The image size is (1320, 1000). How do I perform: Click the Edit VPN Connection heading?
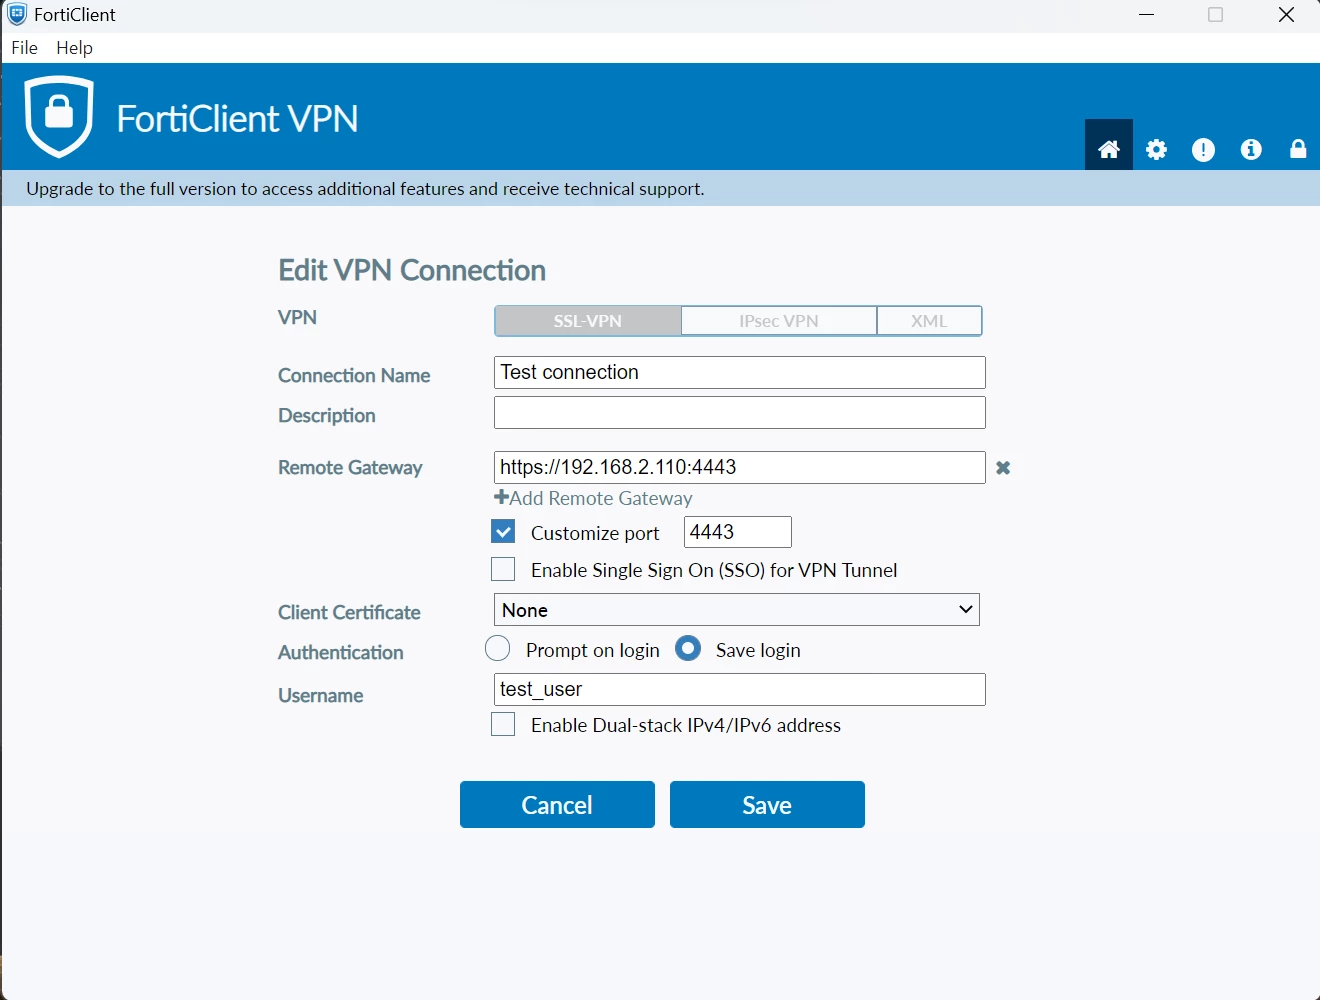pyautogui.click(x=412, y=270)
